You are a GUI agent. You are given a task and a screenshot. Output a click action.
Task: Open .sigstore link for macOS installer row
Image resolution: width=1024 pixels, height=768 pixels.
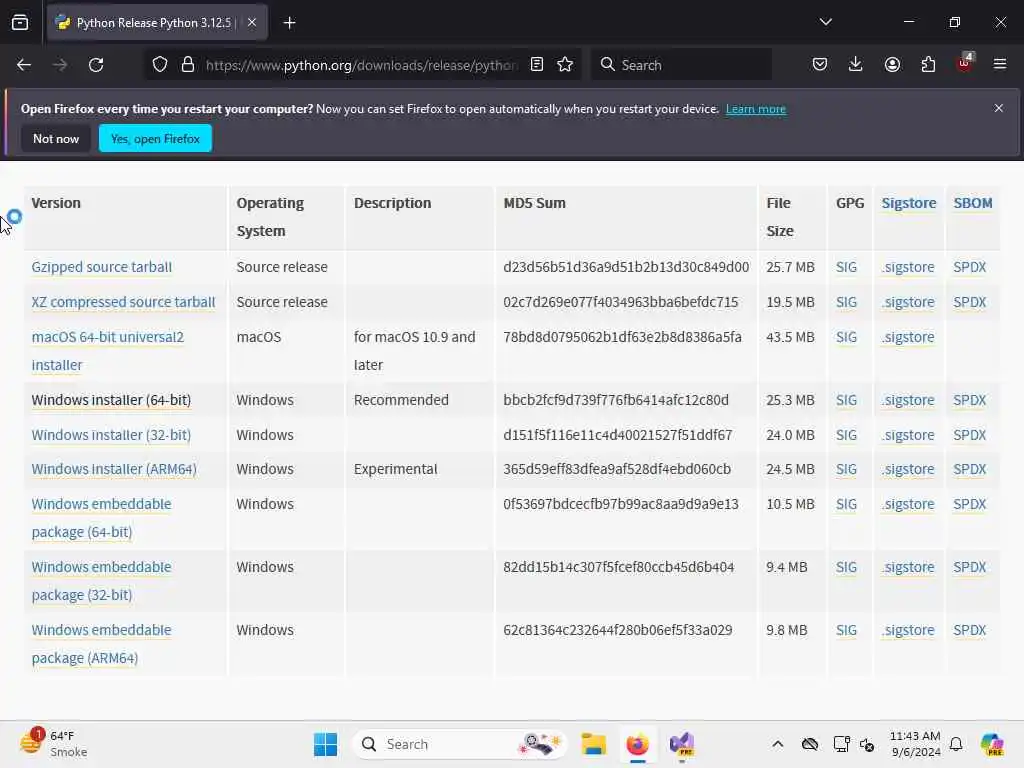pyautogui.click(x=908, y=337)
